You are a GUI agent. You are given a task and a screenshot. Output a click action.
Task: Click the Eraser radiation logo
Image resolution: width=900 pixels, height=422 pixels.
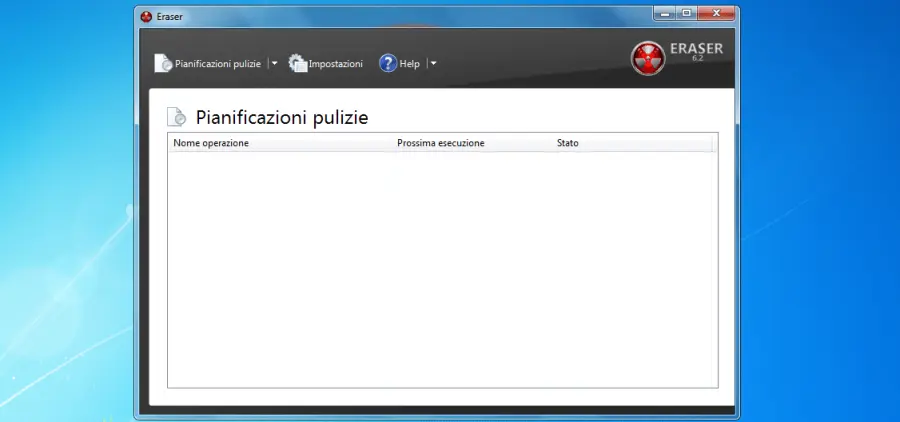(648, 58)
